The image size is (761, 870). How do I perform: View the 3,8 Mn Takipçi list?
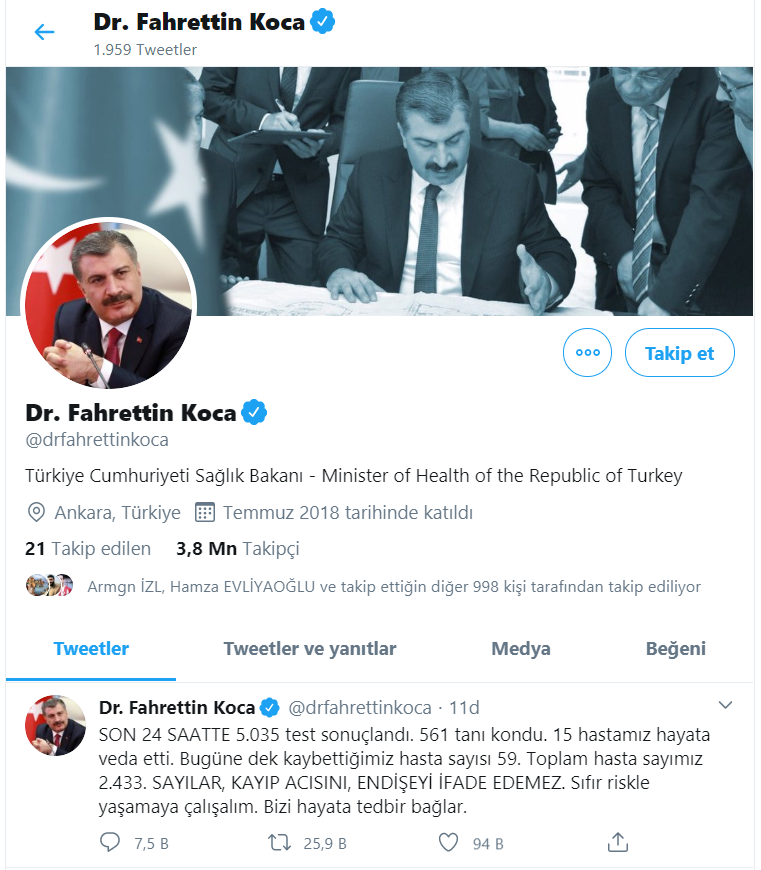[x=237, y=549]
